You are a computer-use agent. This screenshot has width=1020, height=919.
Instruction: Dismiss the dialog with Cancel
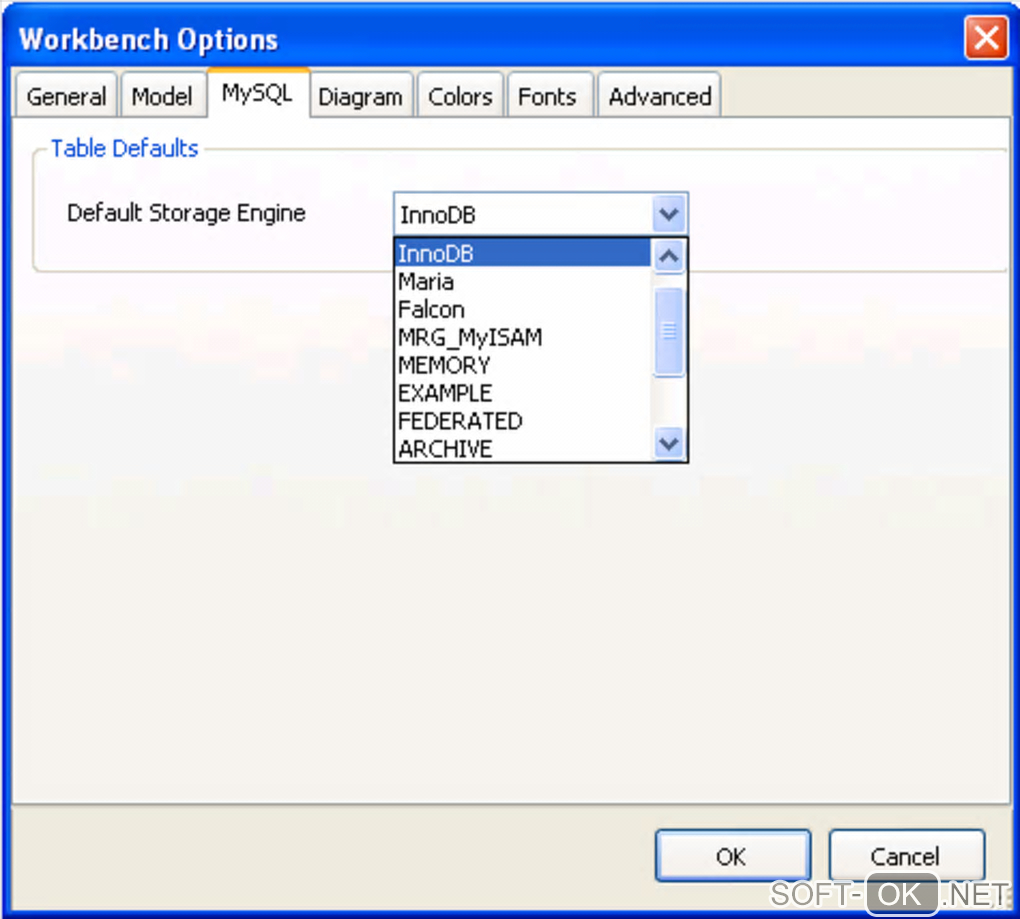[906, 856]
